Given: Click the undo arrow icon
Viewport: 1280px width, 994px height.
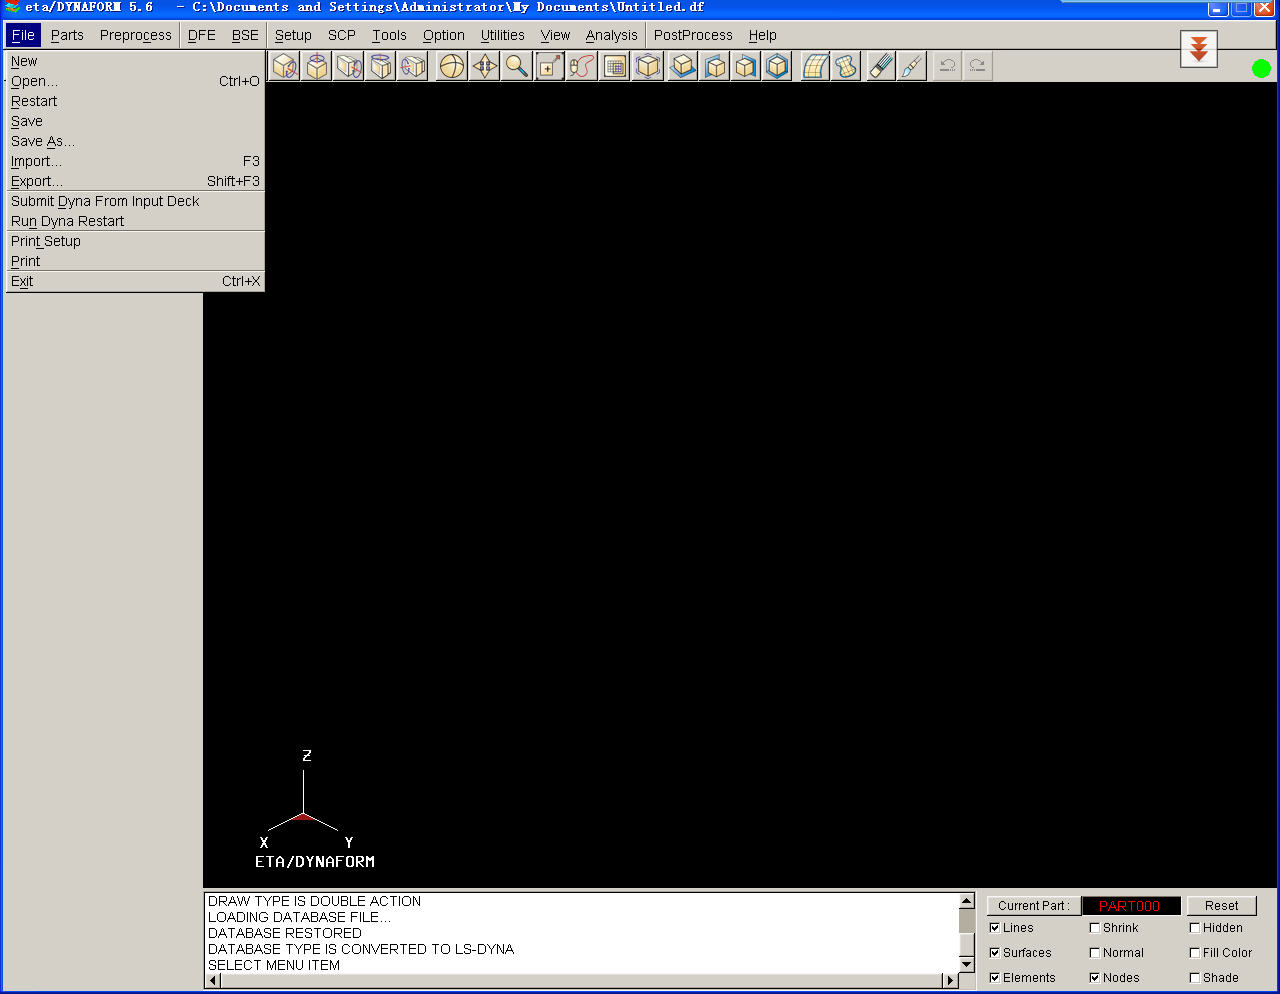Looking at the screenshot, I should click(x=947, y=67).
